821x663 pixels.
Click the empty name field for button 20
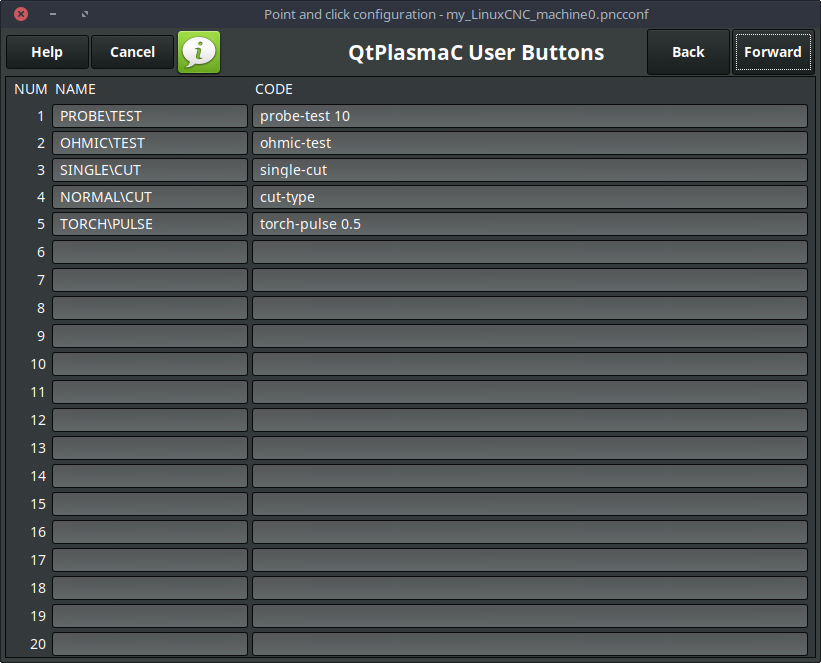(x=149, y=643)
